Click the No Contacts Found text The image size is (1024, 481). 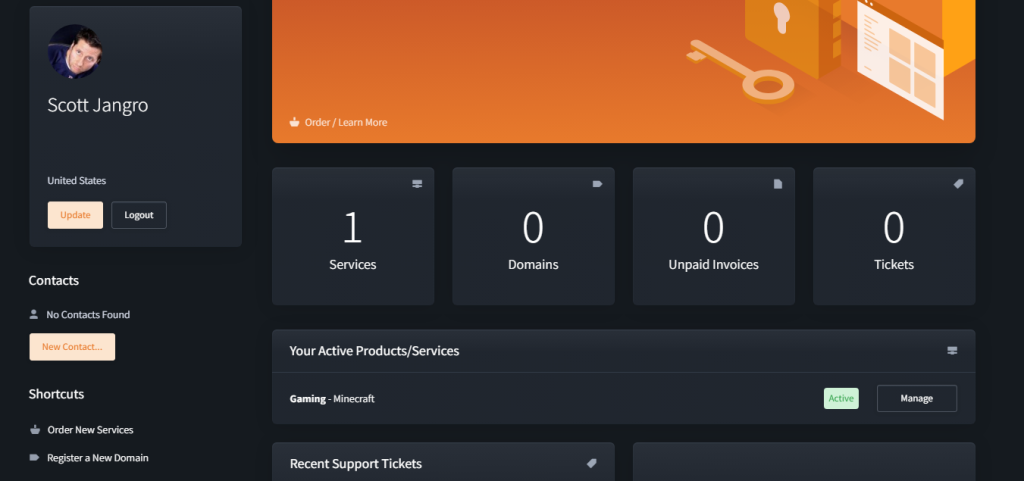tap(88, 314)
